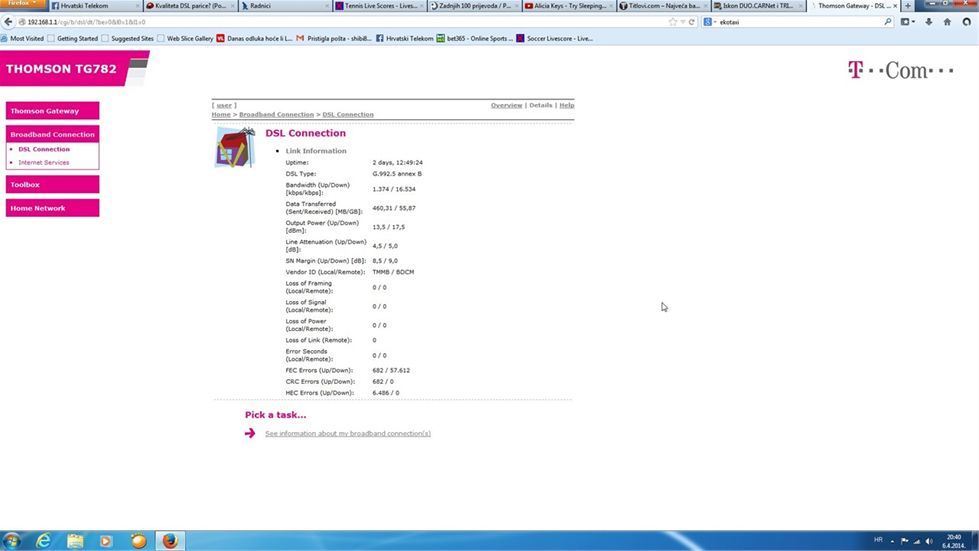This screenshot has height=551, width=979.
Task: Open the Pristigla pošta Gmail bookmark
Action: tap(334, 38)
